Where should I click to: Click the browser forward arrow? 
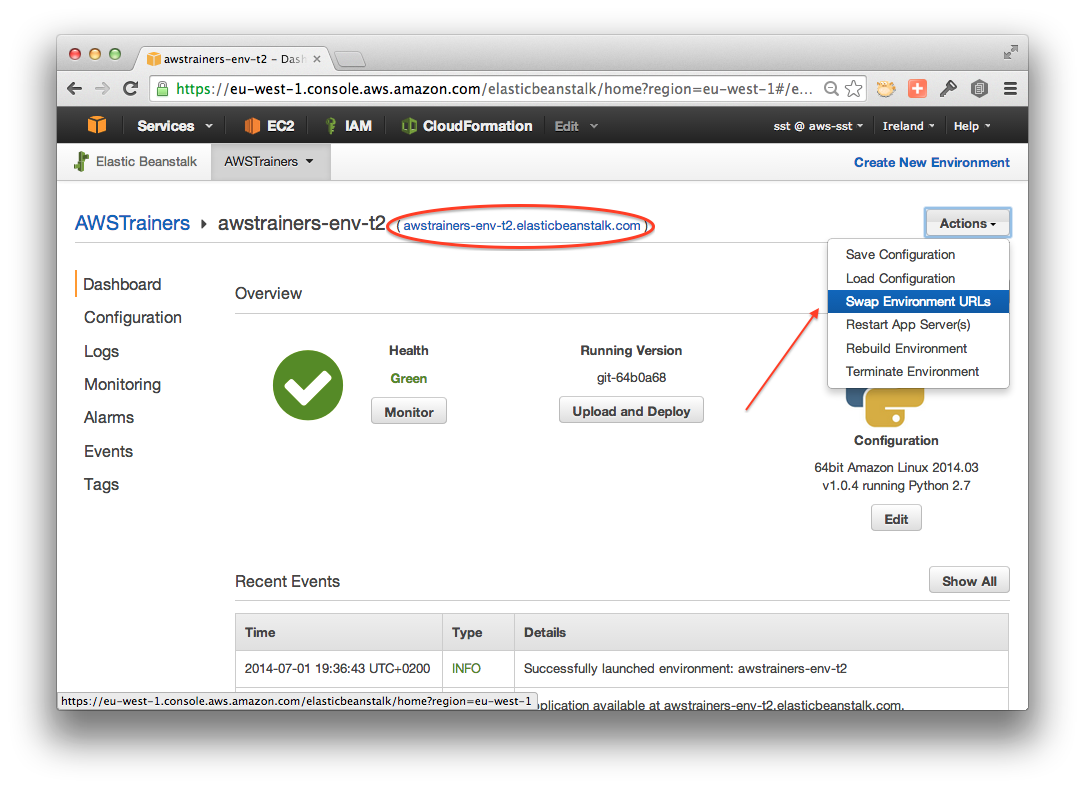[x=102, y=89]
